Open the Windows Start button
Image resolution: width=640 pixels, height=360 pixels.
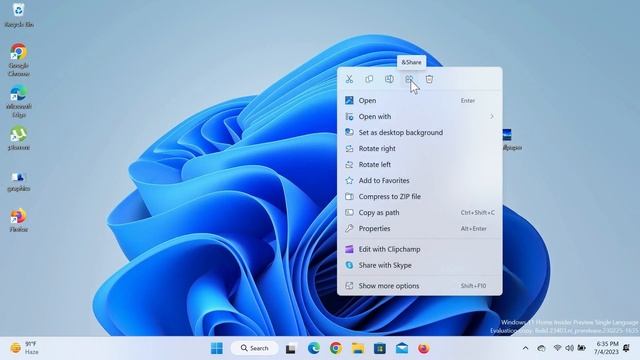pyautogui.click(x=217, y=348)
